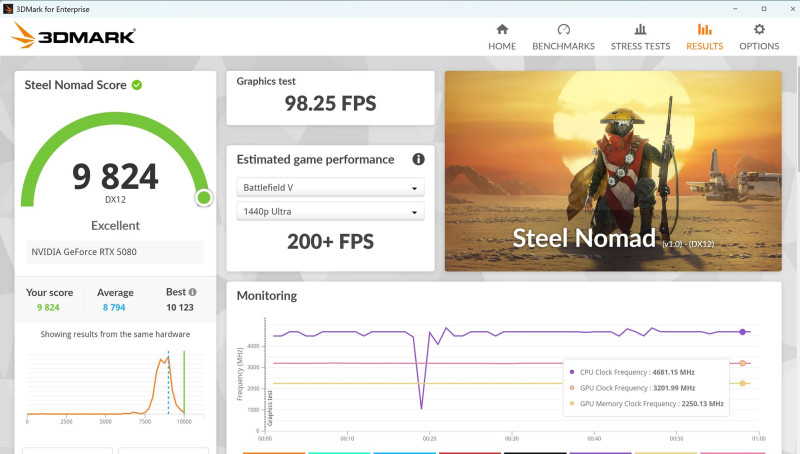Click the Options gear icon
The height and width of the screenshot is (454, 800).
tap(759, 29)
